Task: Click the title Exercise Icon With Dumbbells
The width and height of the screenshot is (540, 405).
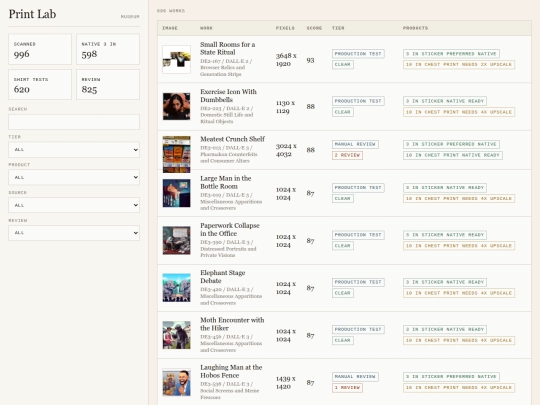Action: pos(228,96)
